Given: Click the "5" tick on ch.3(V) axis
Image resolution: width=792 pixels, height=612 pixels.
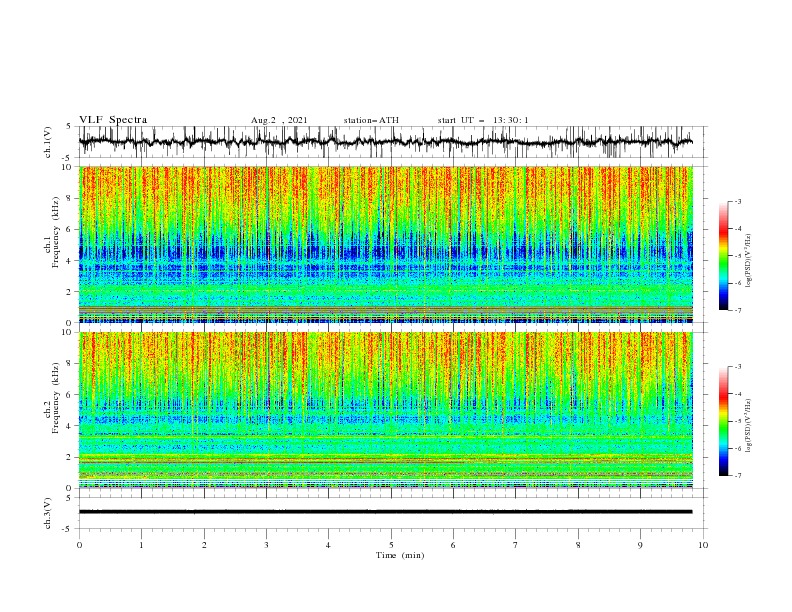Looking at the screenshot, I should coord(70,498).
